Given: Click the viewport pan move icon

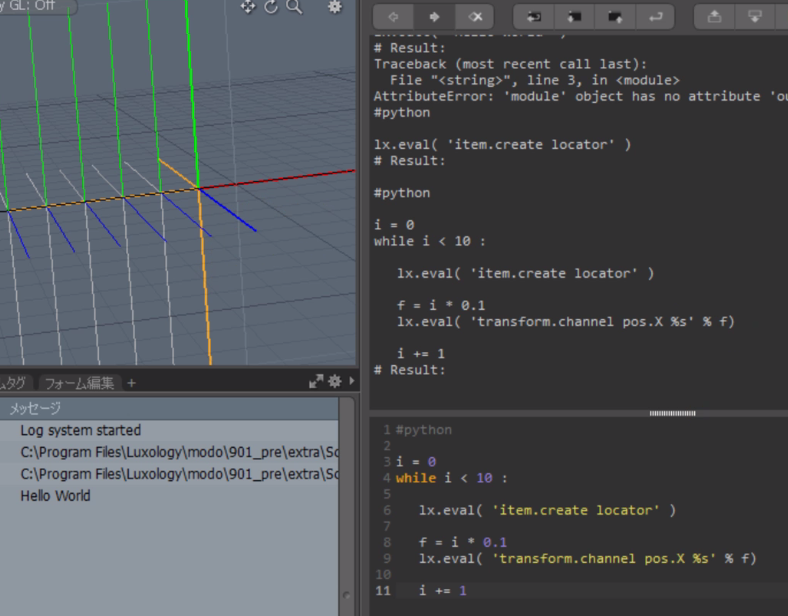Looking at the screenshot, I should pyautogui.click(x=248, y=7).
